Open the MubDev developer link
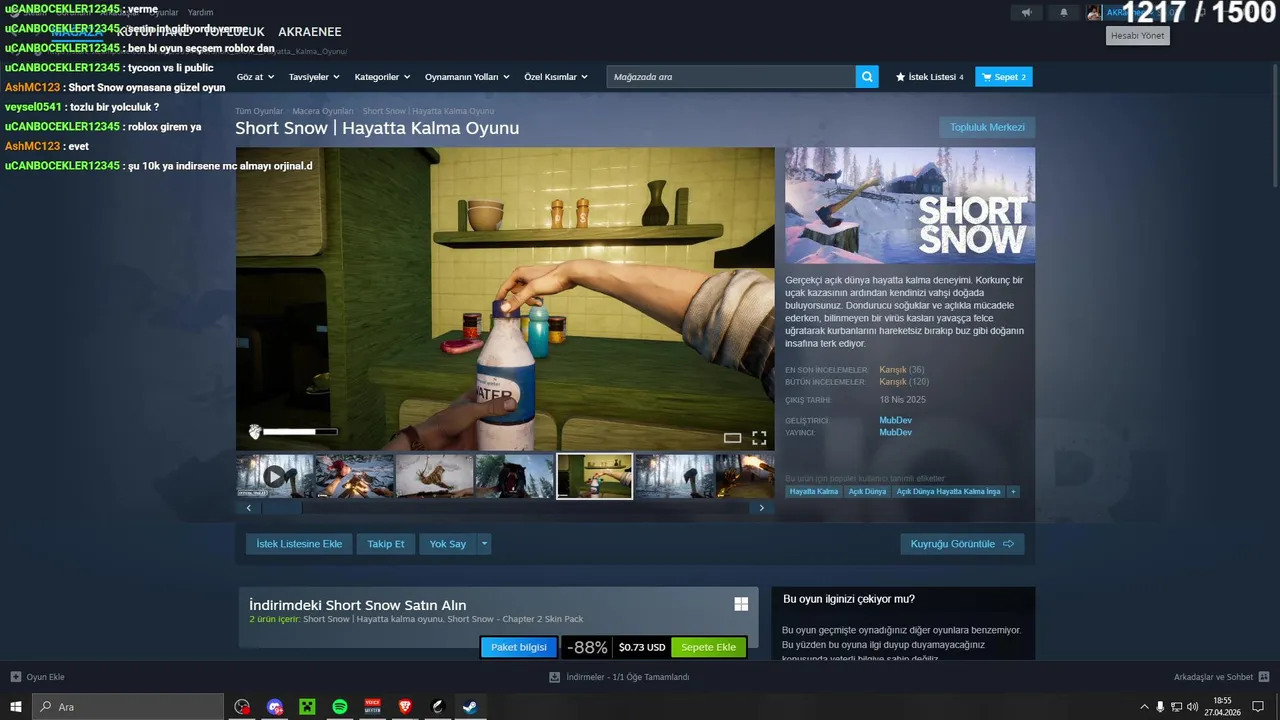Viewport: 1280px width, 720px height. click(x=895, y=420)
